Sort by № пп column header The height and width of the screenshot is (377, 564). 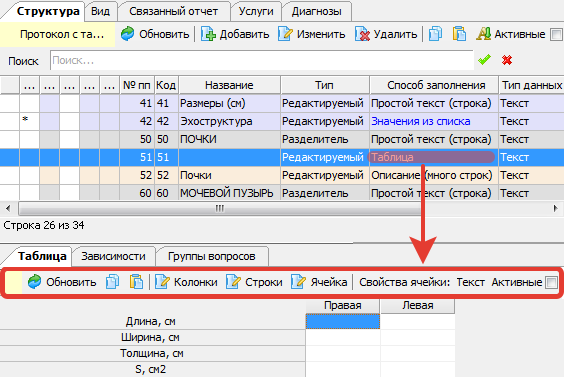tap(137, 85)
